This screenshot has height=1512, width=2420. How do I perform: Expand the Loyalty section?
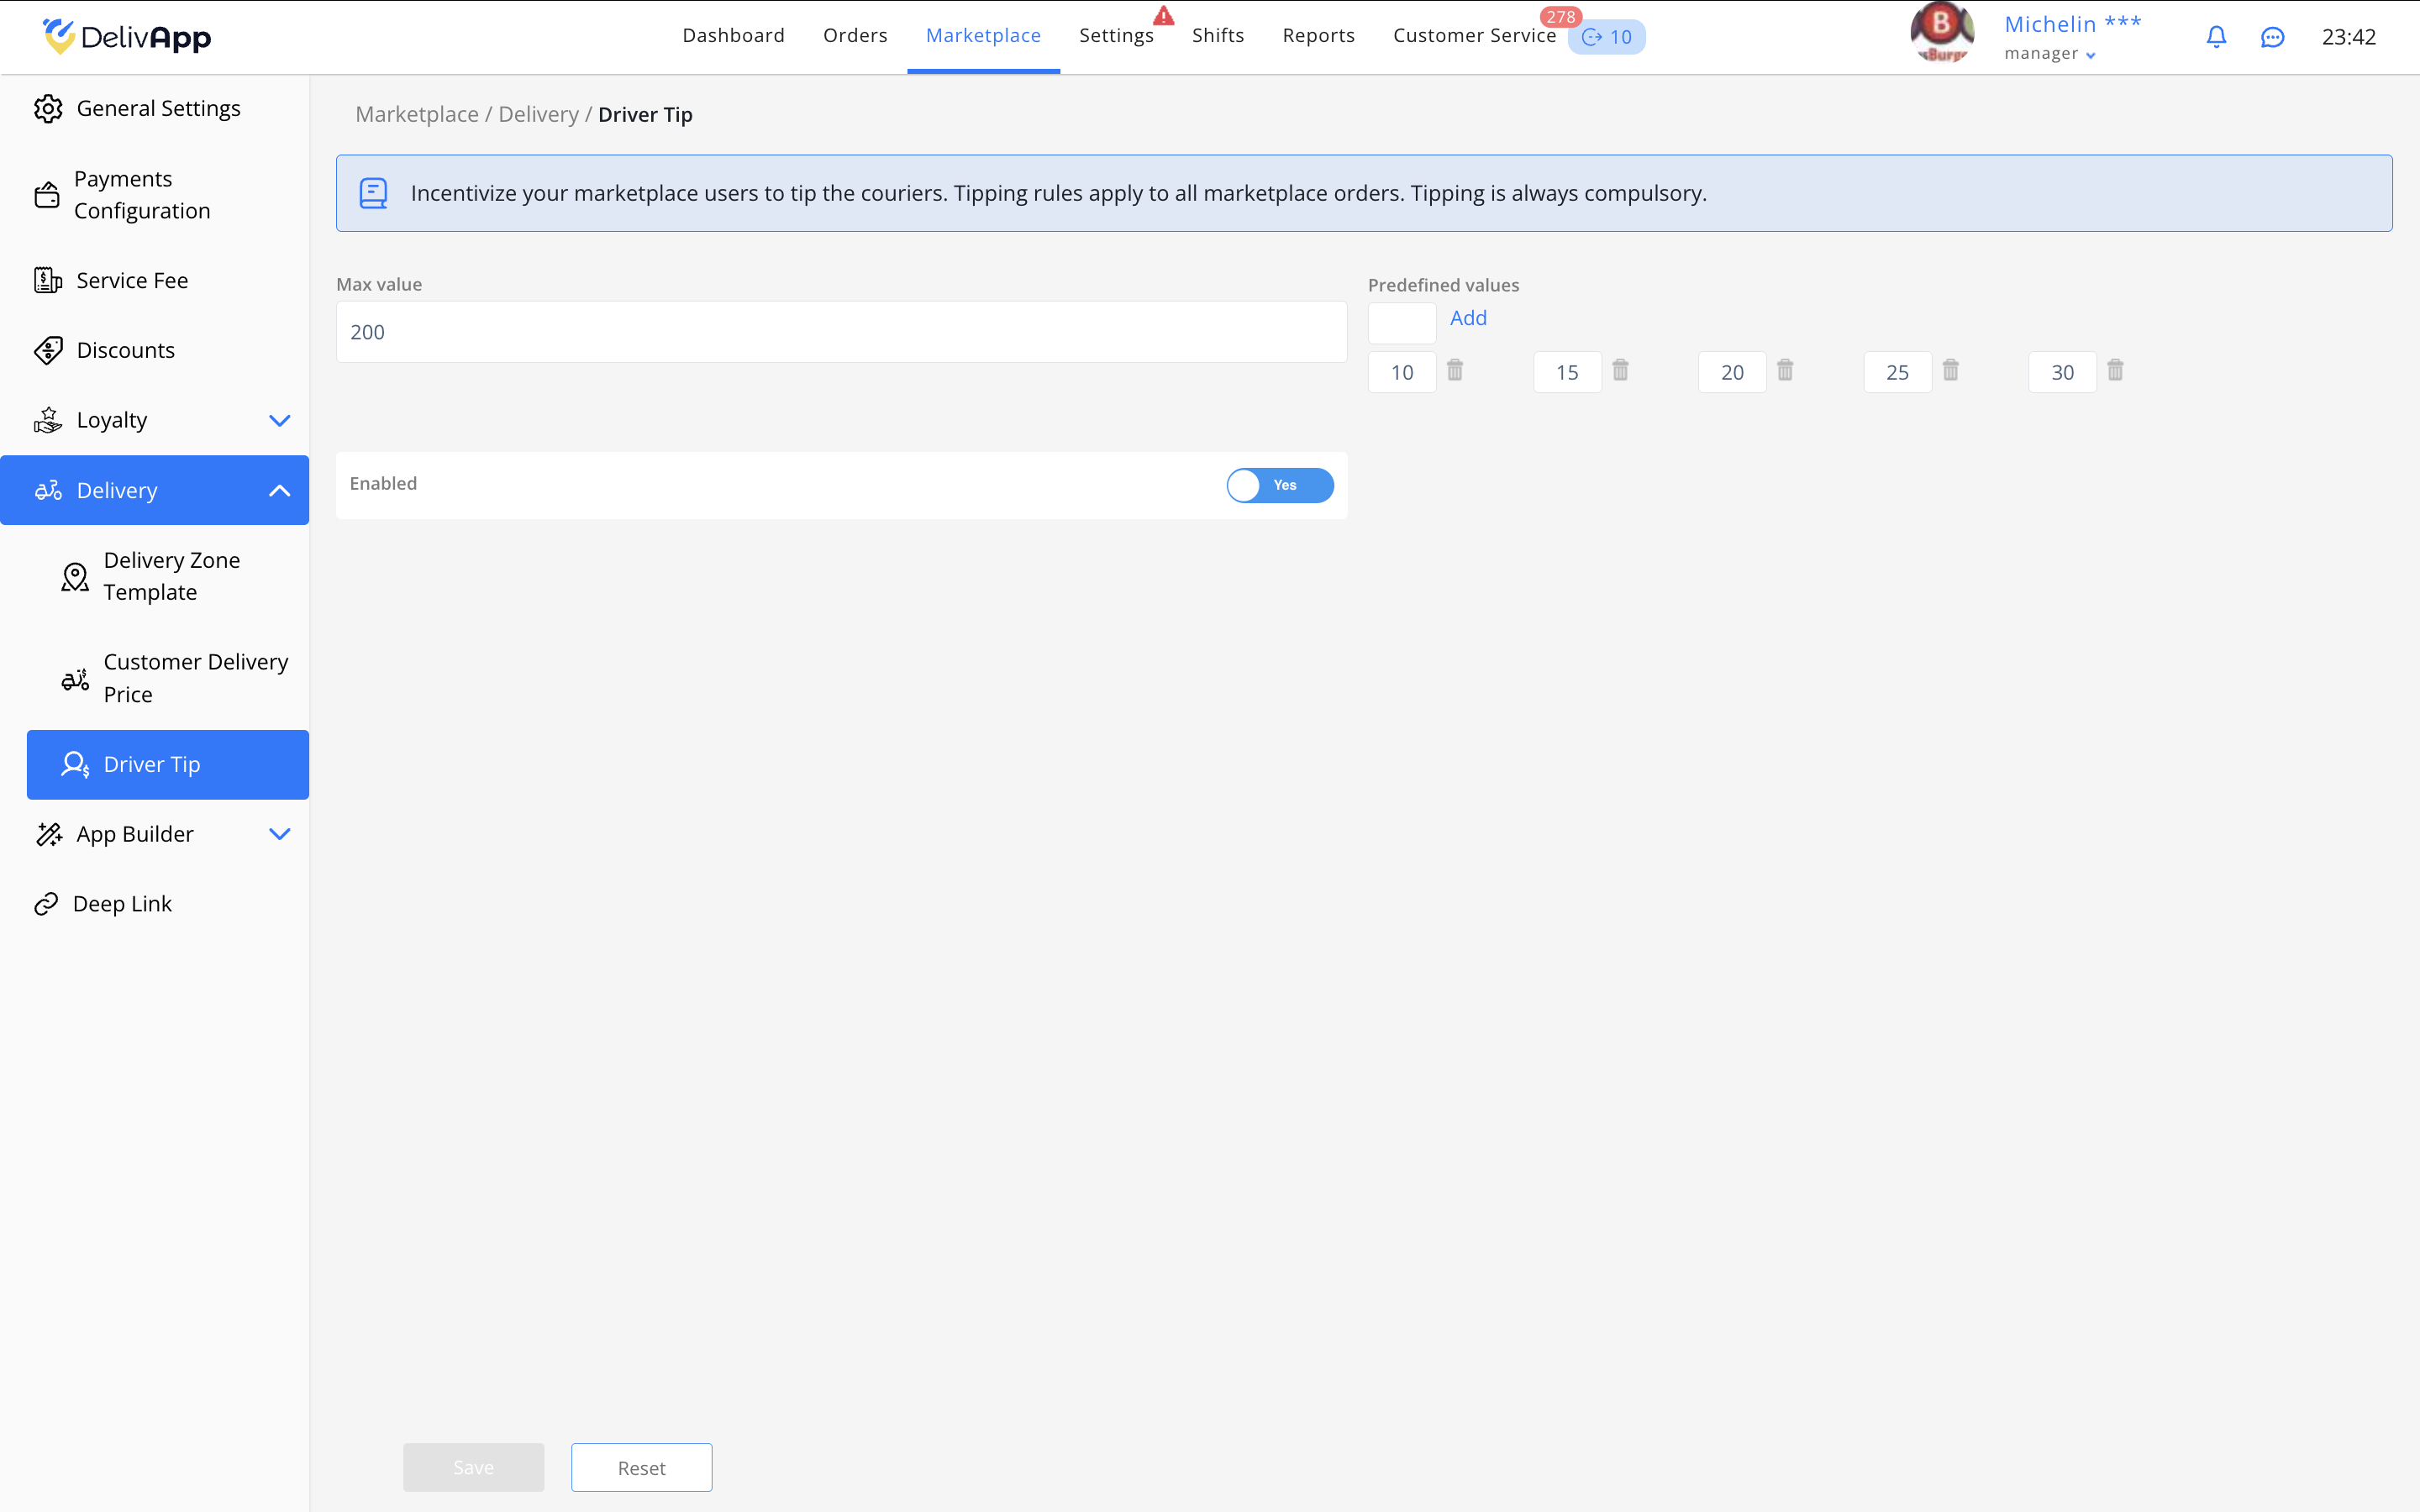(x=279, y=420)
